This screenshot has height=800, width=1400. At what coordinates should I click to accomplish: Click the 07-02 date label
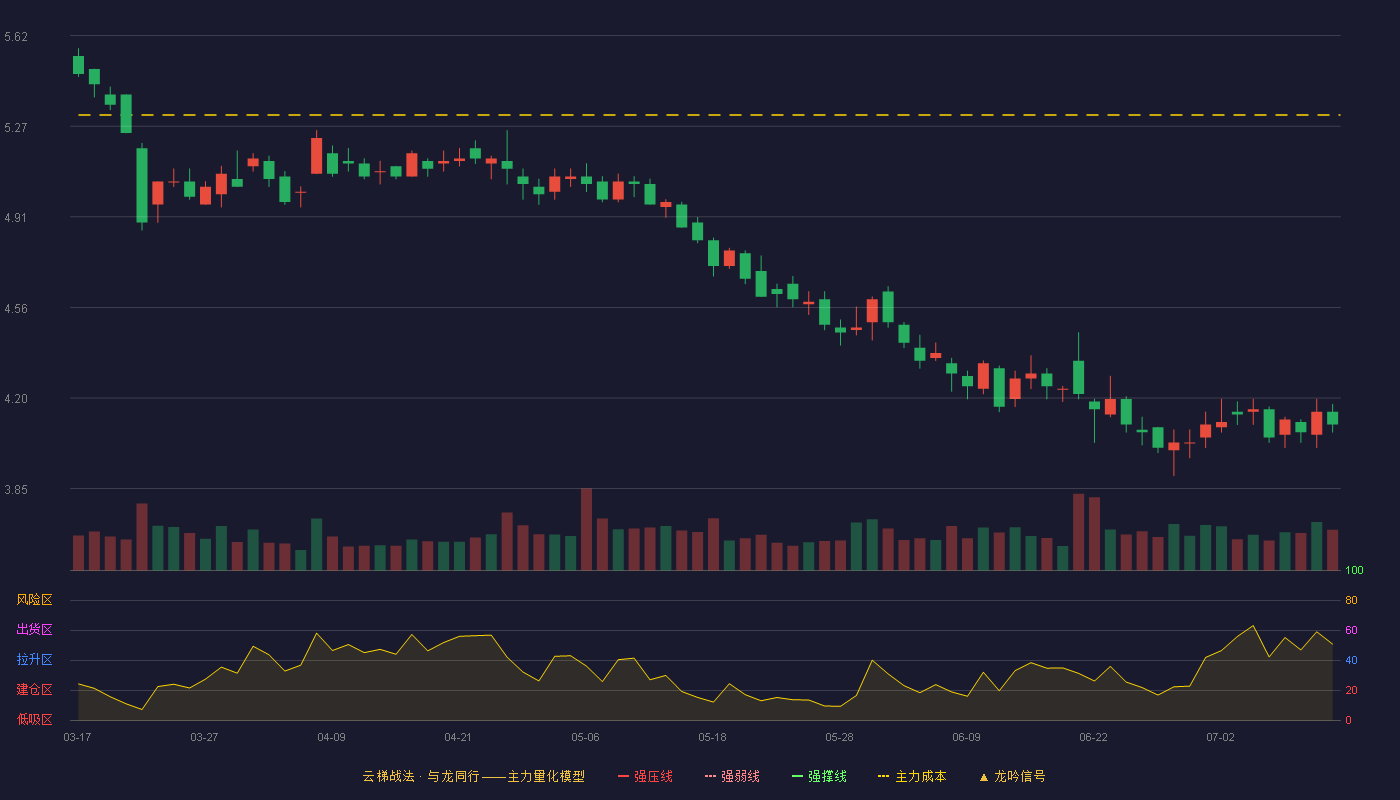pyautogui.click(x=1220, y=737)
